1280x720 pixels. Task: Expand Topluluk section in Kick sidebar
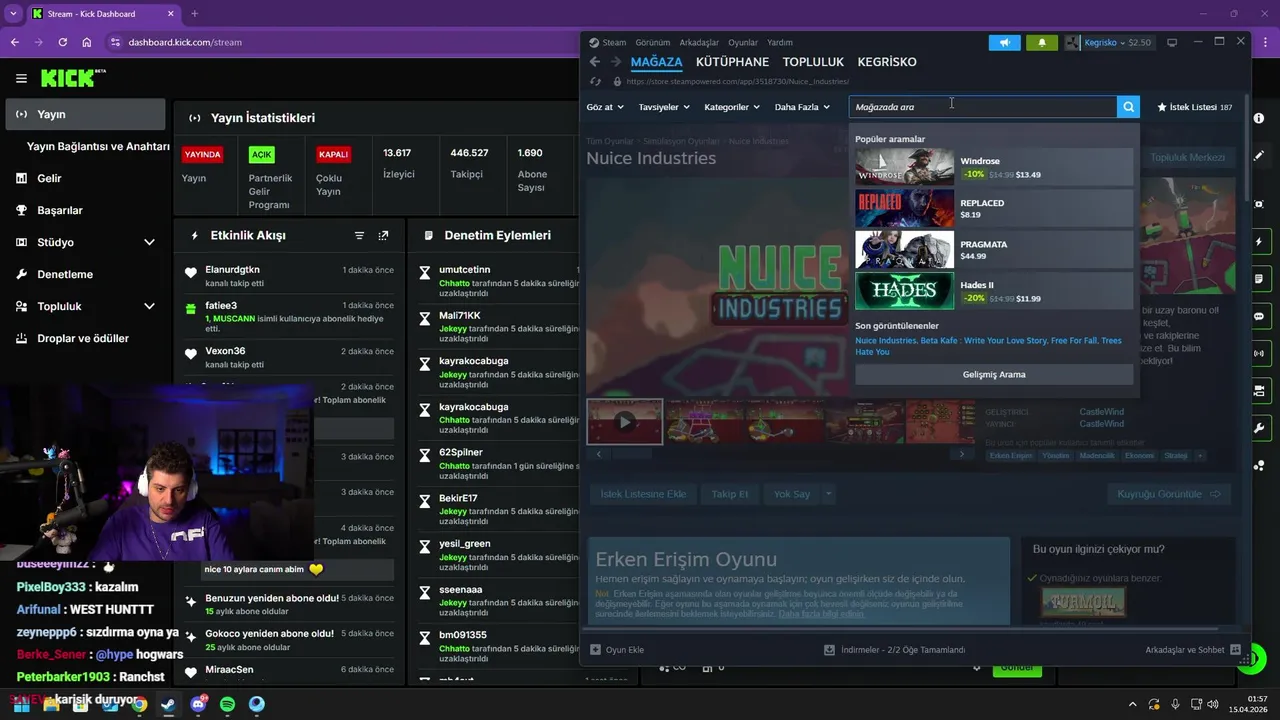tap(149, 306)
